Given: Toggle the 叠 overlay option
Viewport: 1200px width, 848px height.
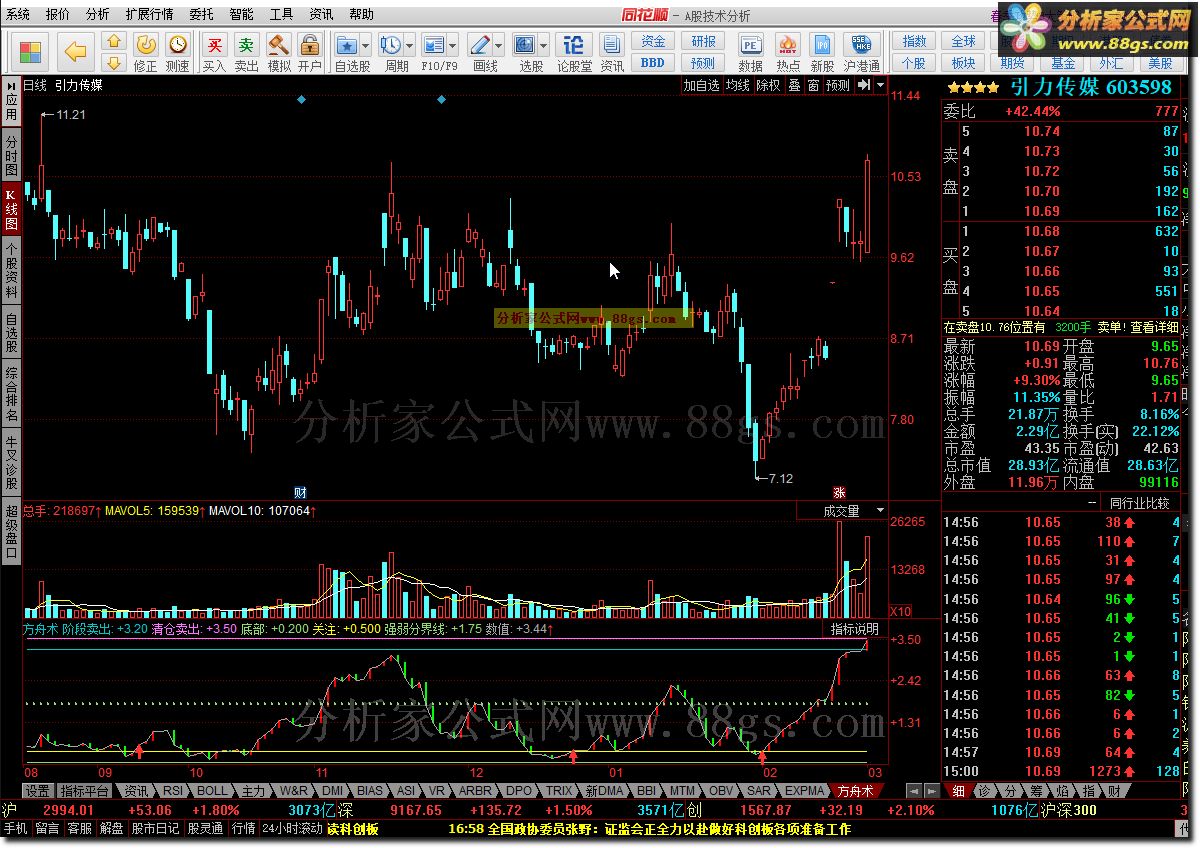Looking at the screenshot, I should tap(794, 86).
